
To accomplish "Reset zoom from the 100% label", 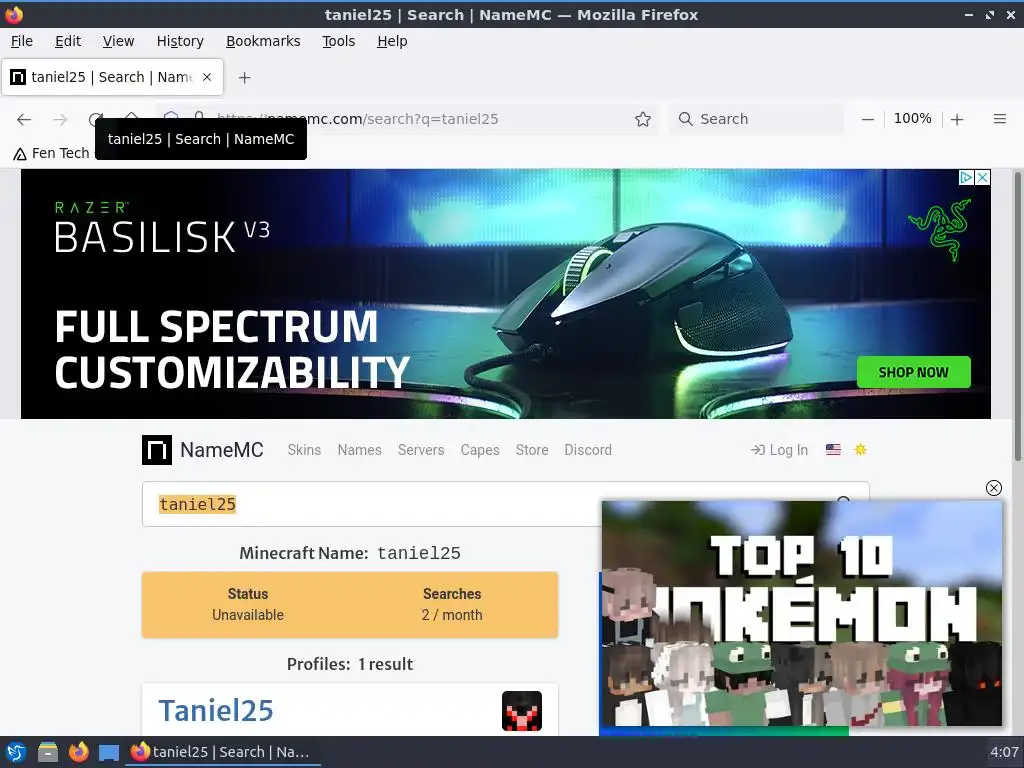I will 912,118.
